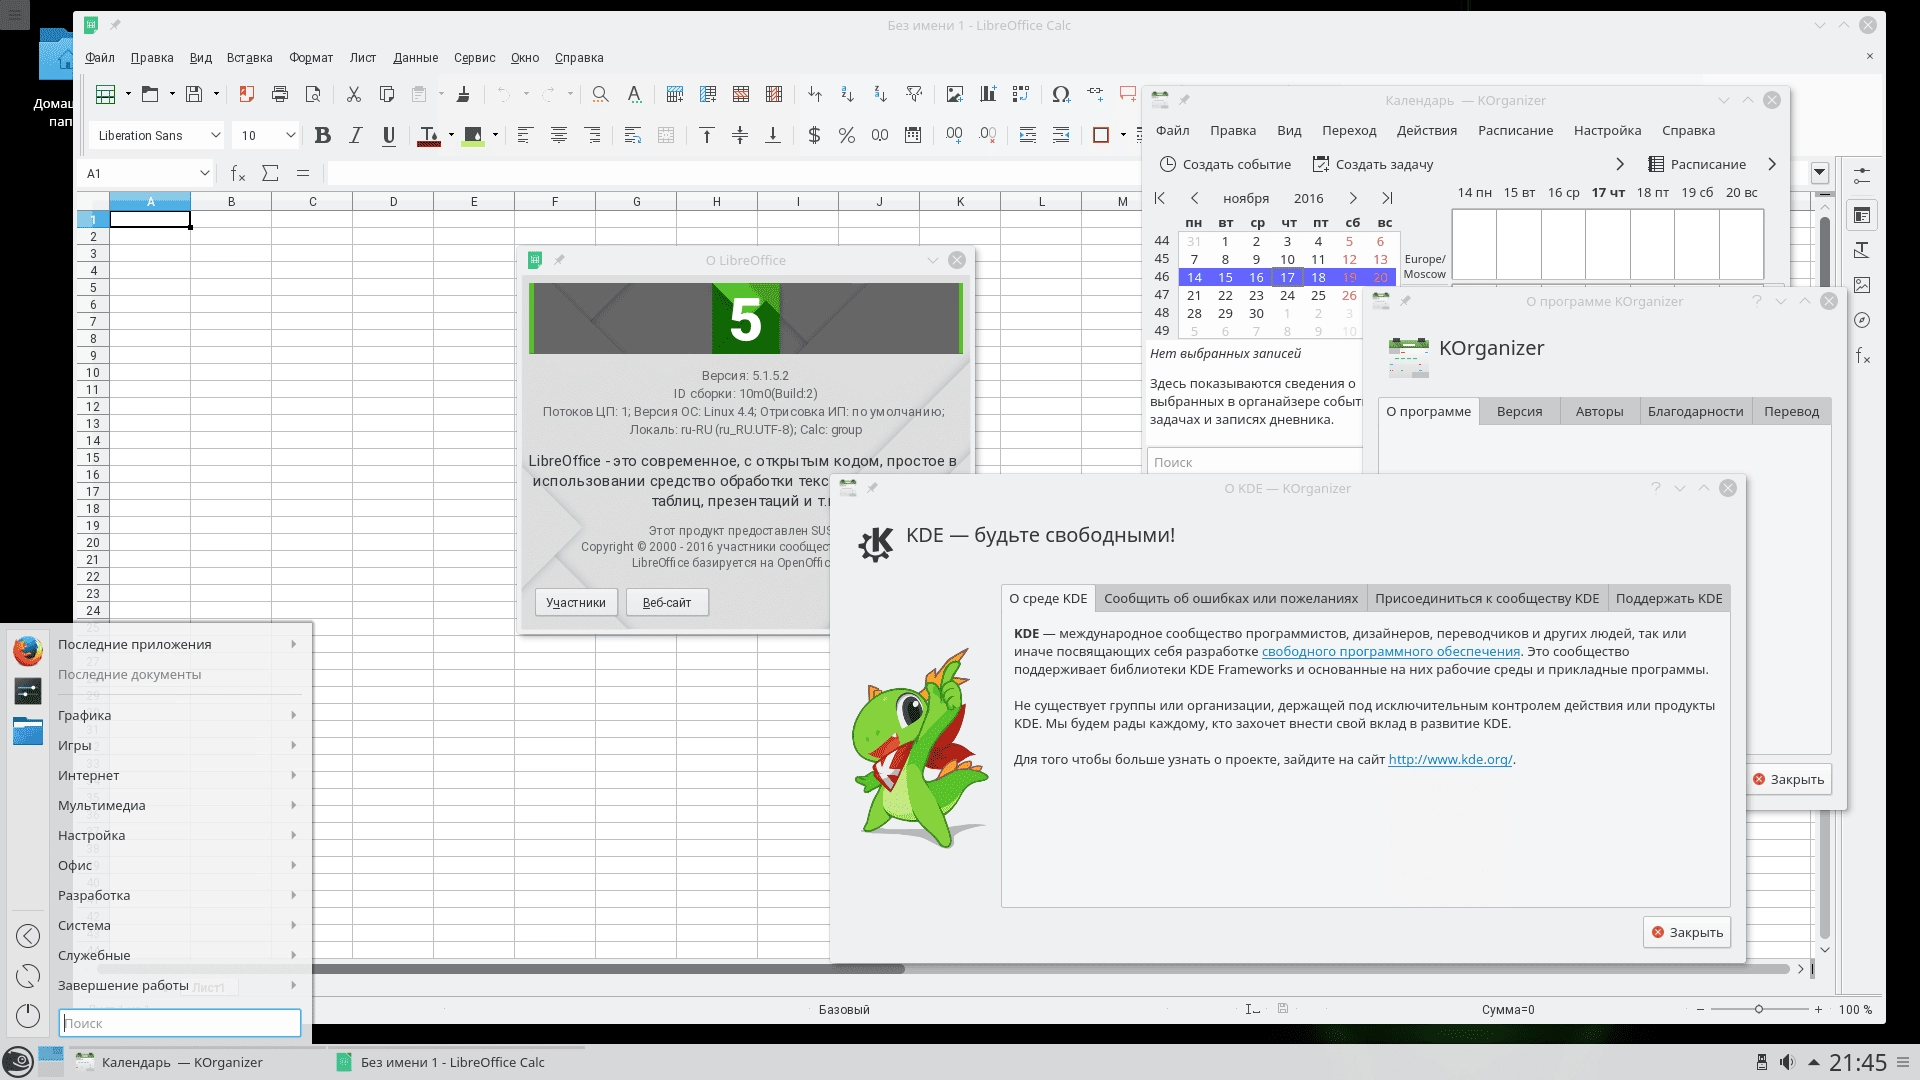The image size is (1920, 1080).
Task: Open the свободного программного обеспечения link
Action: tap(1391, 651)
